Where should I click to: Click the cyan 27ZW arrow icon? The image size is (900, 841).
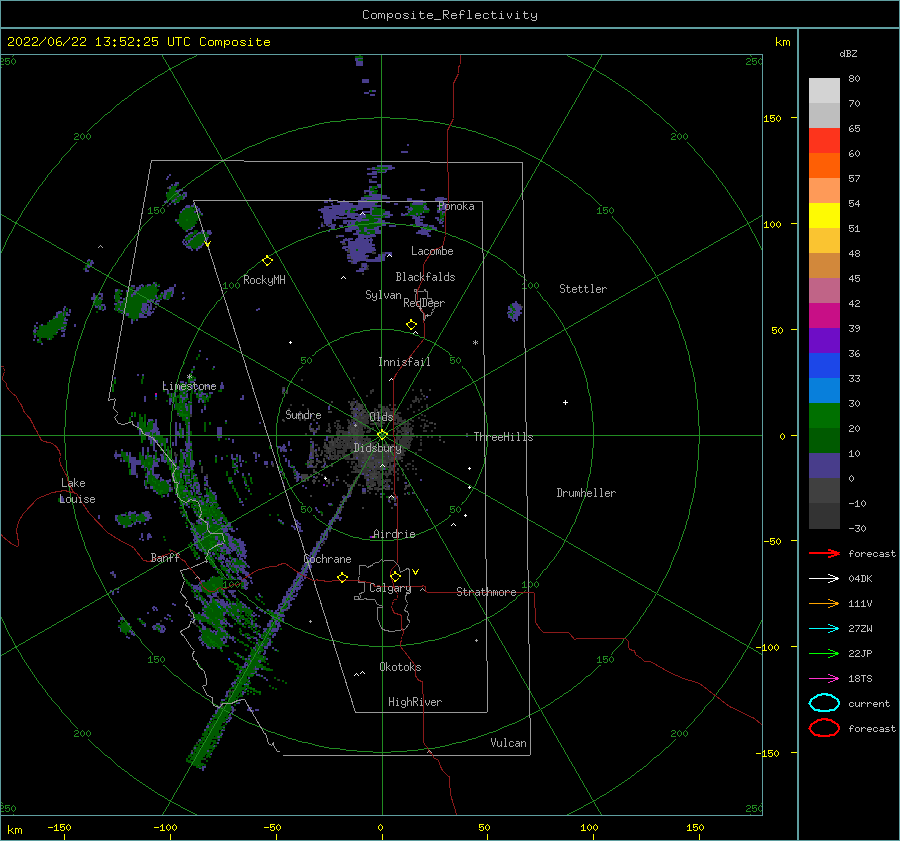point(824,629)
